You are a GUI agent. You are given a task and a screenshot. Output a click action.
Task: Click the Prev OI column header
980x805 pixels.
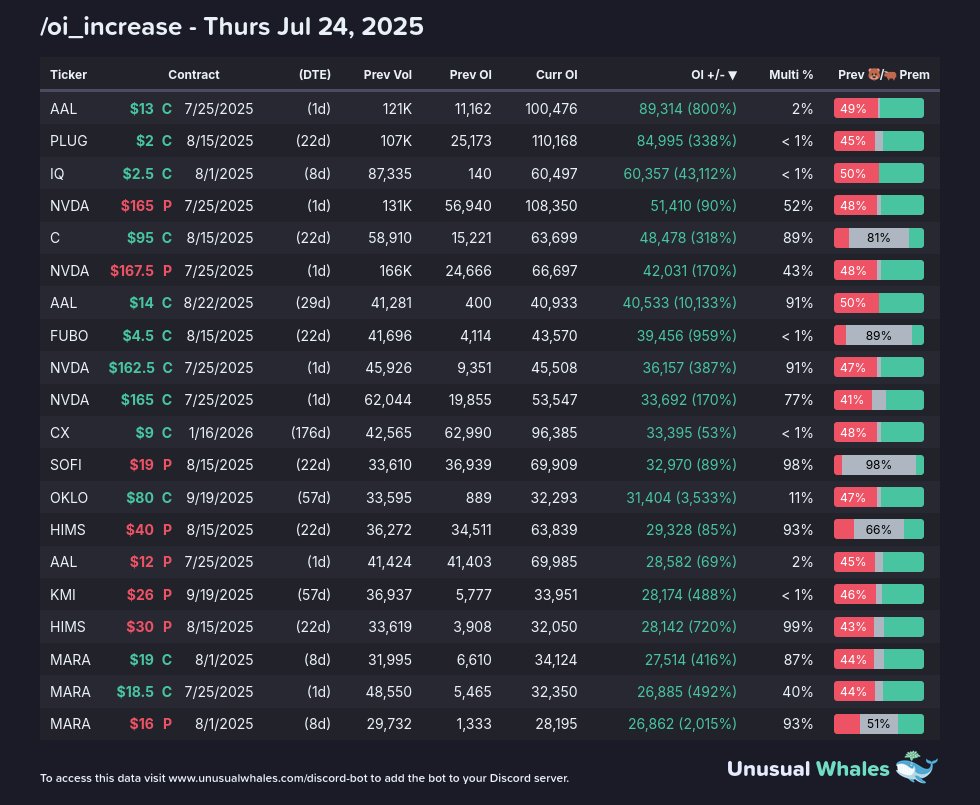[471, 75]
